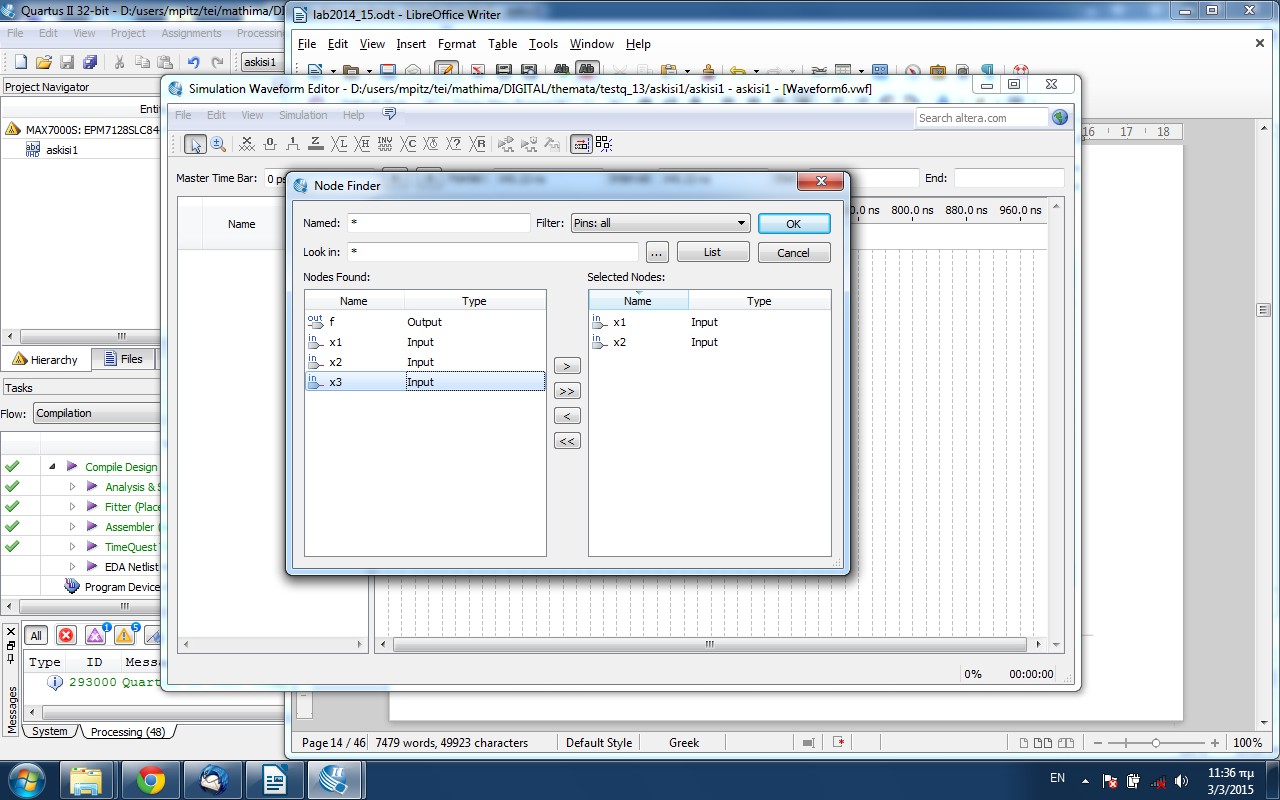Click the LibreOffice zoom slider handle
The image size is (1280, 800).
1156,743
